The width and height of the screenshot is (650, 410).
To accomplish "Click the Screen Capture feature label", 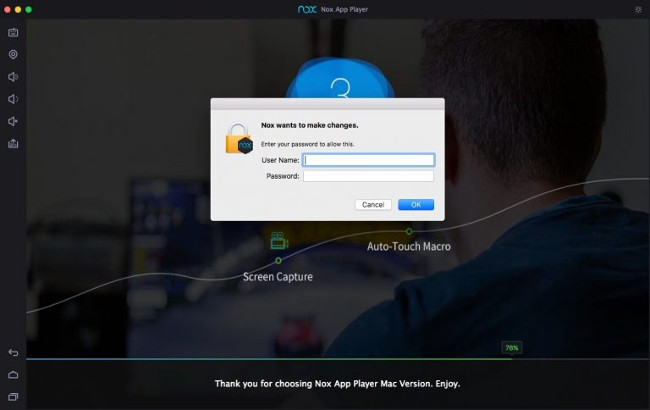I will point(278,276).
